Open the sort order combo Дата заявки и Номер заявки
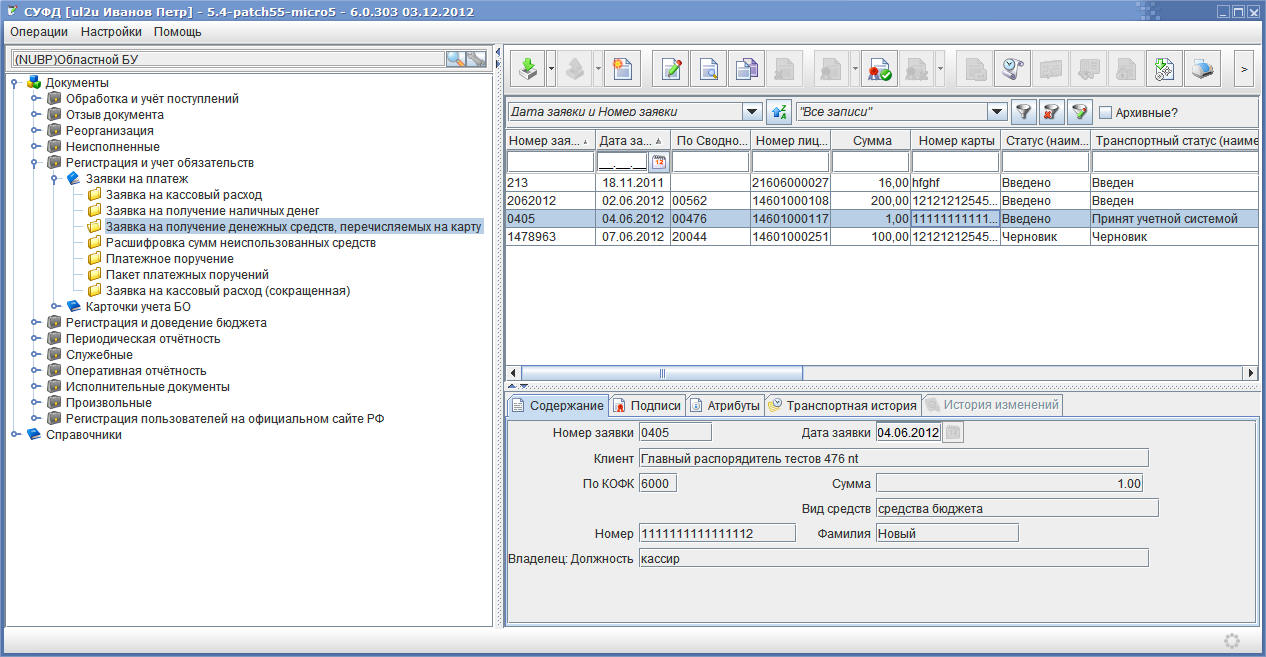The width and height of the screenshot is (1266, 657). pyautogui.click(x=752, y=112)
